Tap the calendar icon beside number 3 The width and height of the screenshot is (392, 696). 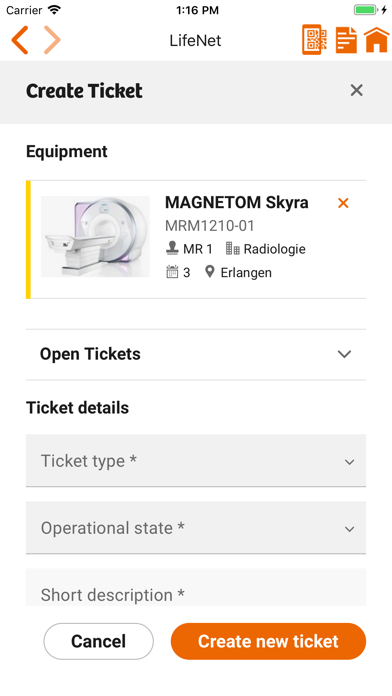[172, 272]
